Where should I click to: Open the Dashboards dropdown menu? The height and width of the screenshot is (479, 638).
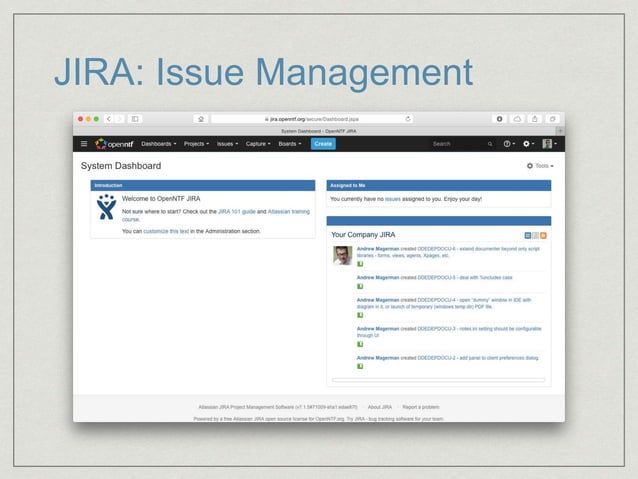(159, 144)
